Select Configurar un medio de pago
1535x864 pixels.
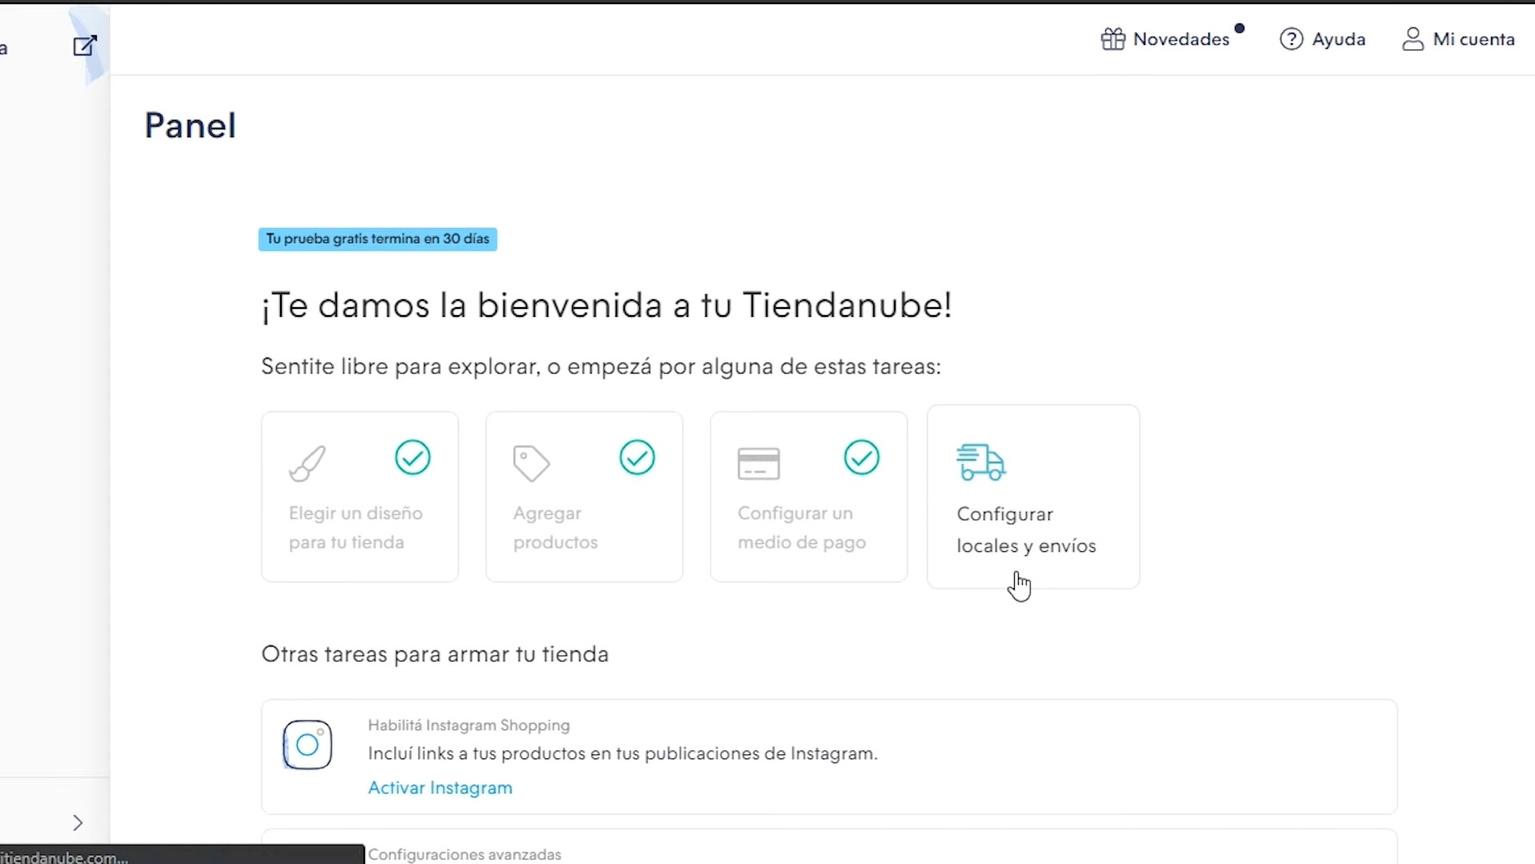[x=809, y=497]
